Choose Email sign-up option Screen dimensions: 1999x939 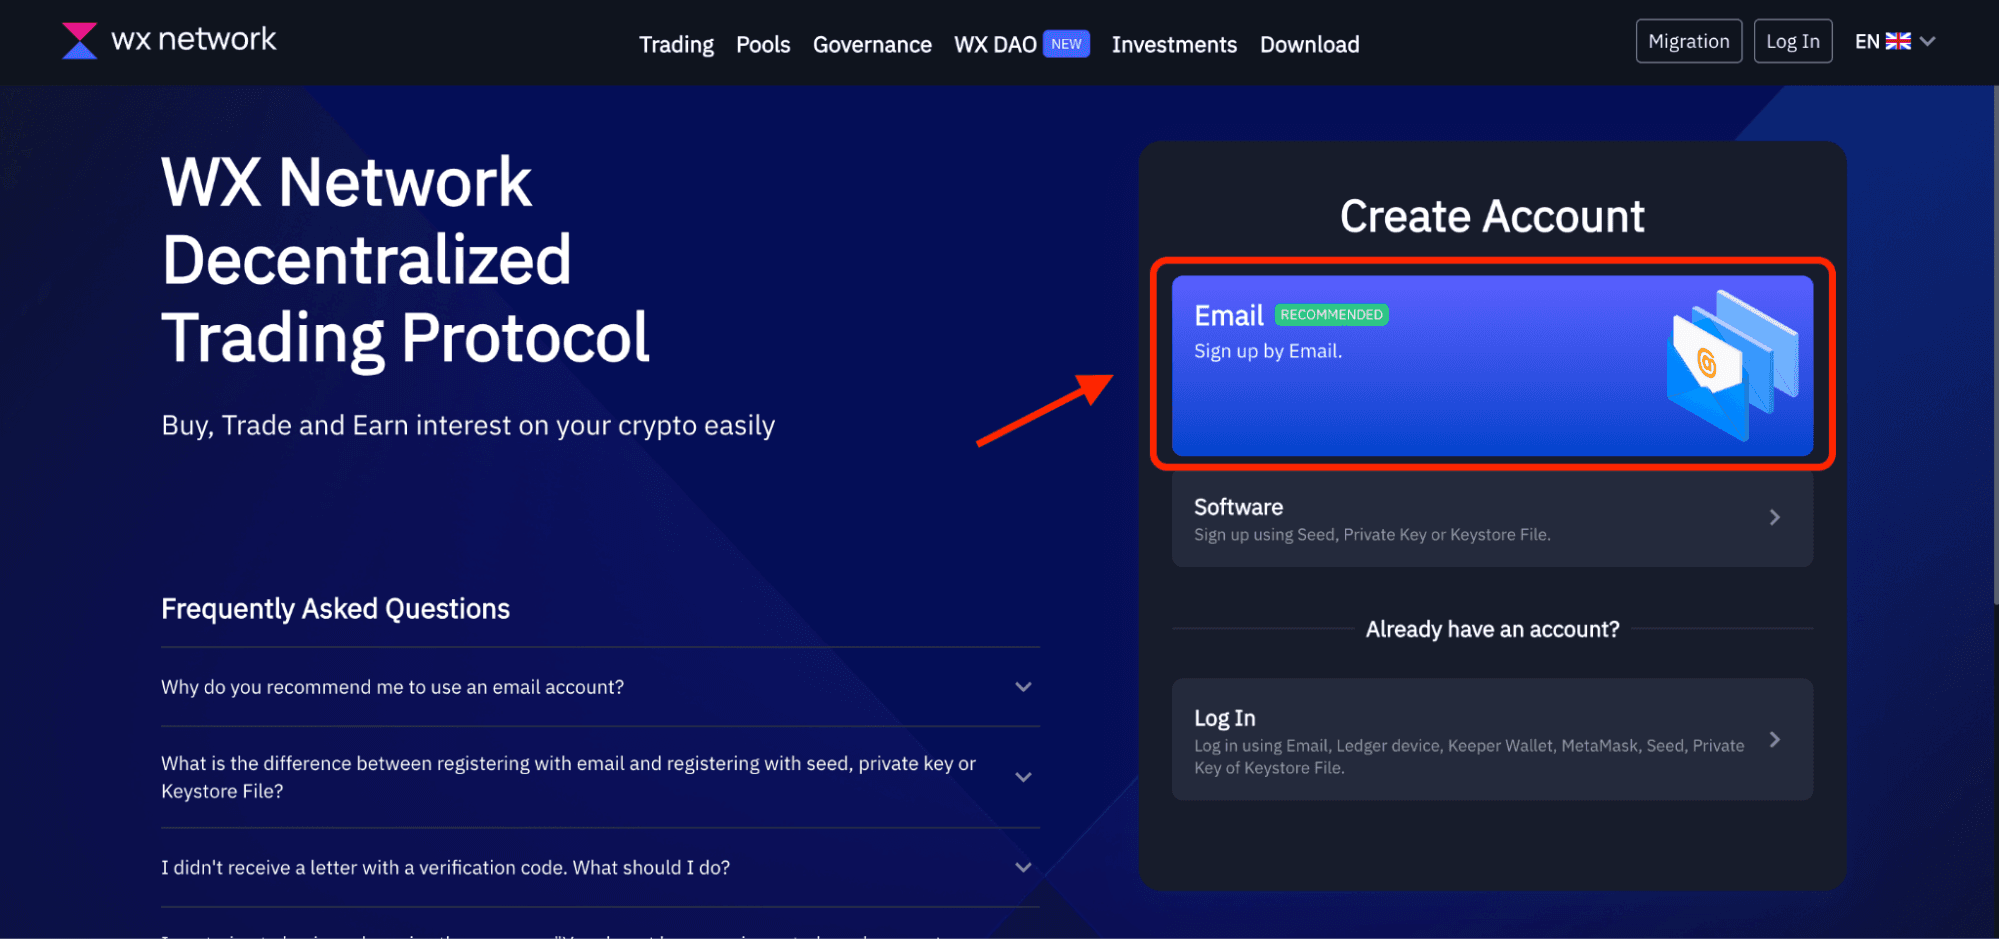(1492, 366)
